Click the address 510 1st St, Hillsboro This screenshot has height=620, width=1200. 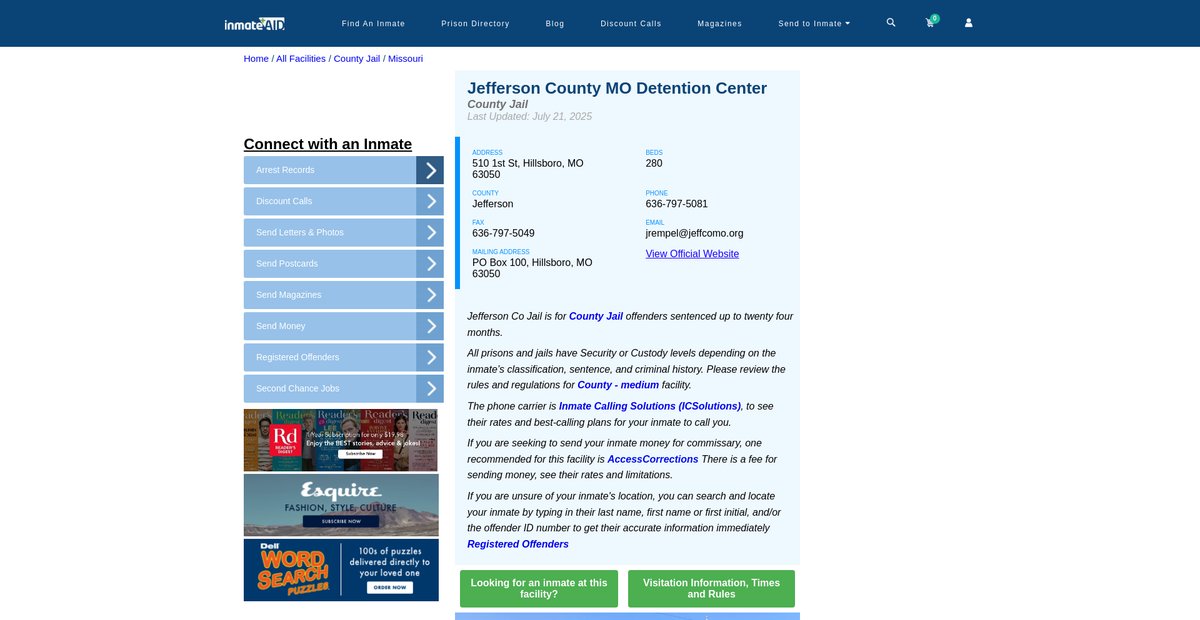[x=528, y=169]
